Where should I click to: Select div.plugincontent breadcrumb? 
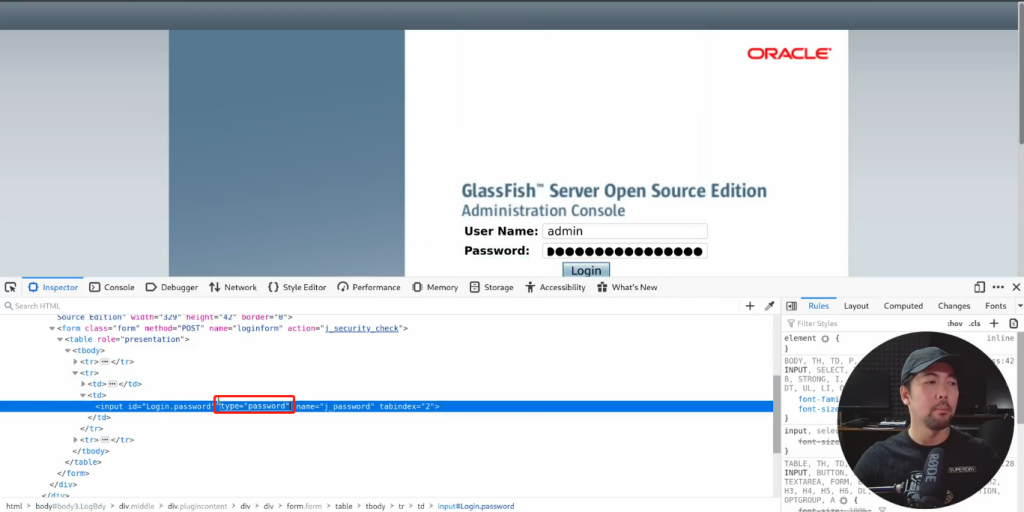click(197, 506)
